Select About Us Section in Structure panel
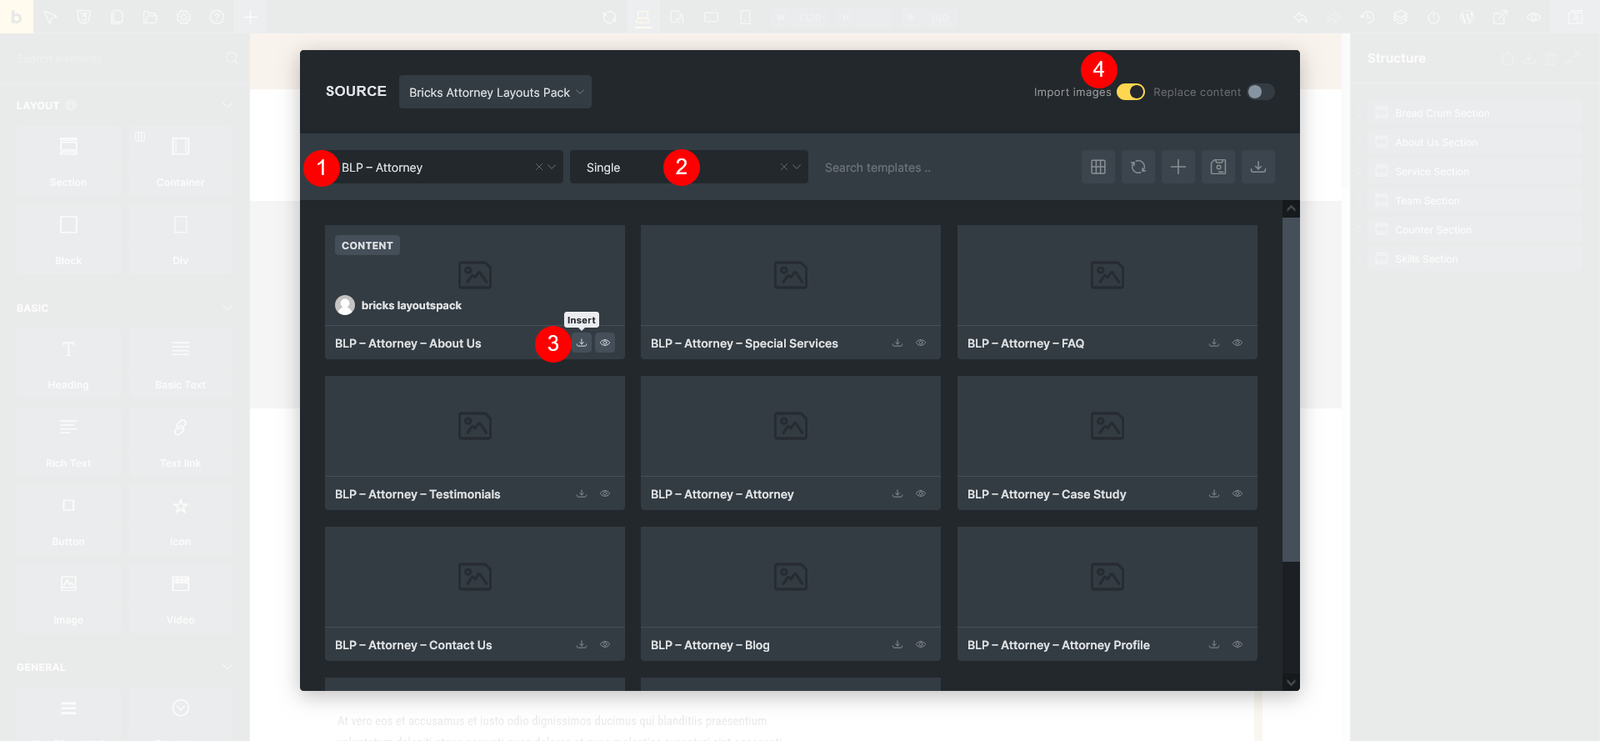1600x741 pixels. [1475, 142]
